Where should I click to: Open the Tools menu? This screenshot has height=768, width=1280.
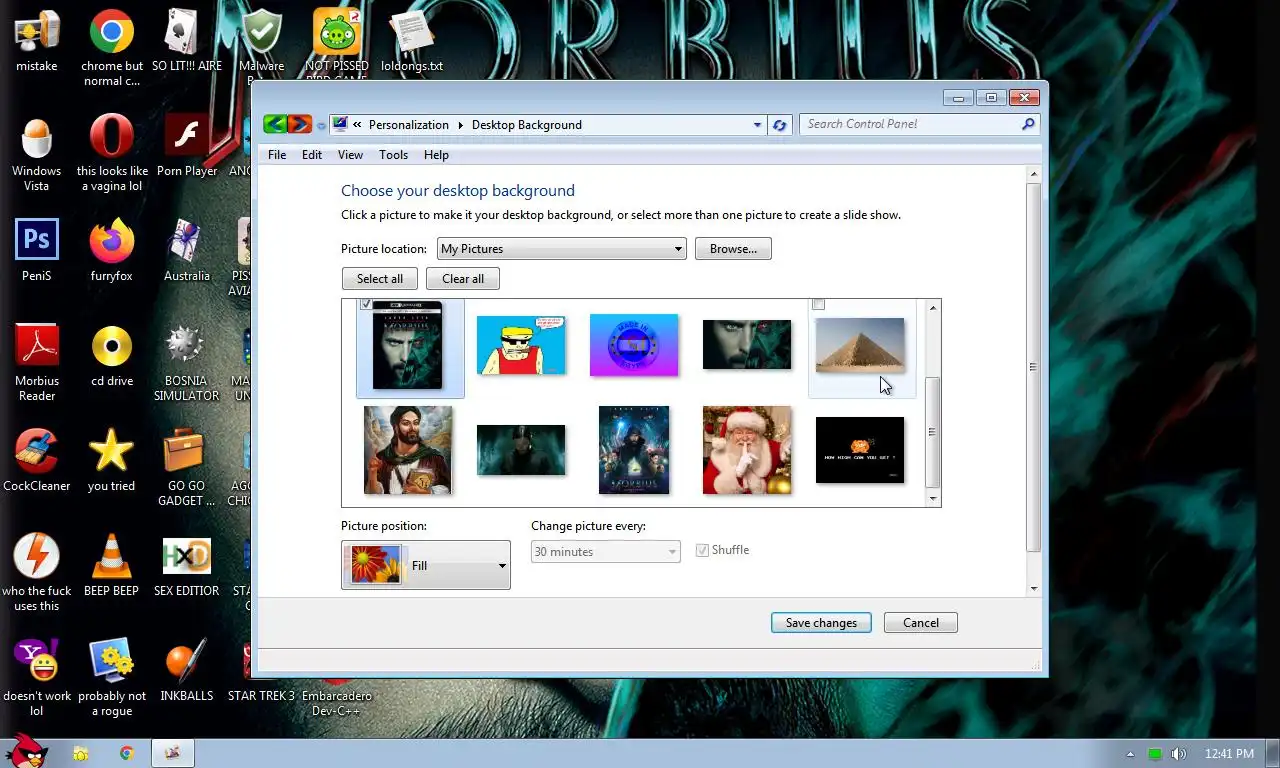393,155
